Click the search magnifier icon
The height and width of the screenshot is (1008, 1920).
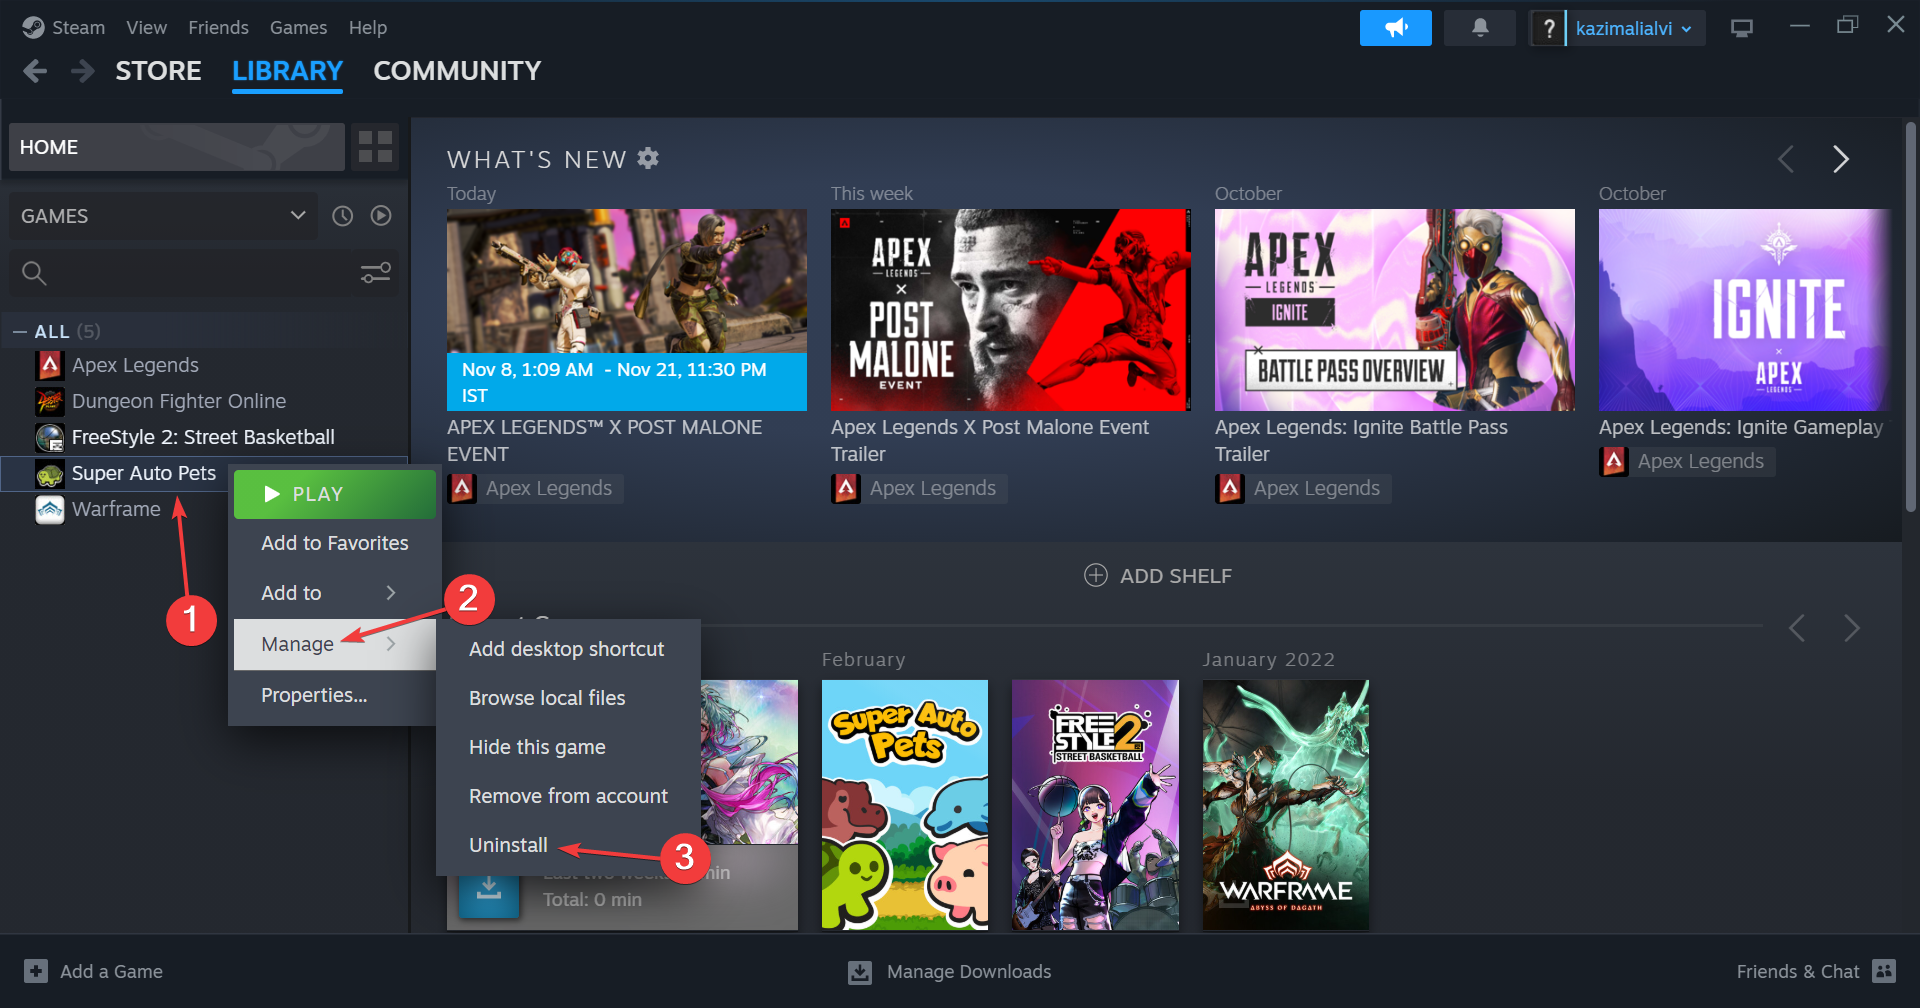[34, 273]
